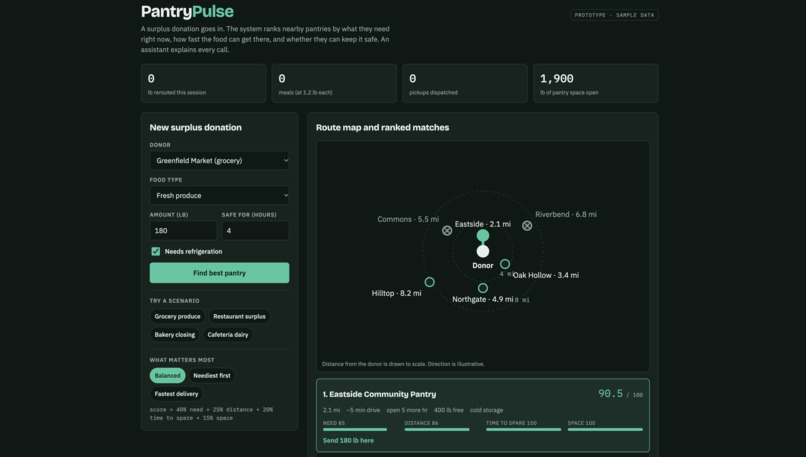Toggle the Needs refrigeration checkbox
This screenshot has height=457, width=806.
pos(156,251)
